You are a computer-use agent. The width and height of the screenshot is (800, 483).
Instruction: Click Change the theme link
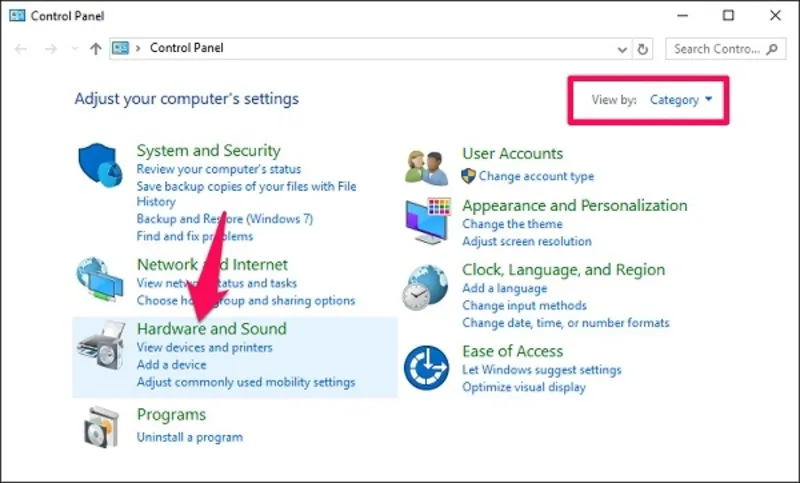click(512, 224)
